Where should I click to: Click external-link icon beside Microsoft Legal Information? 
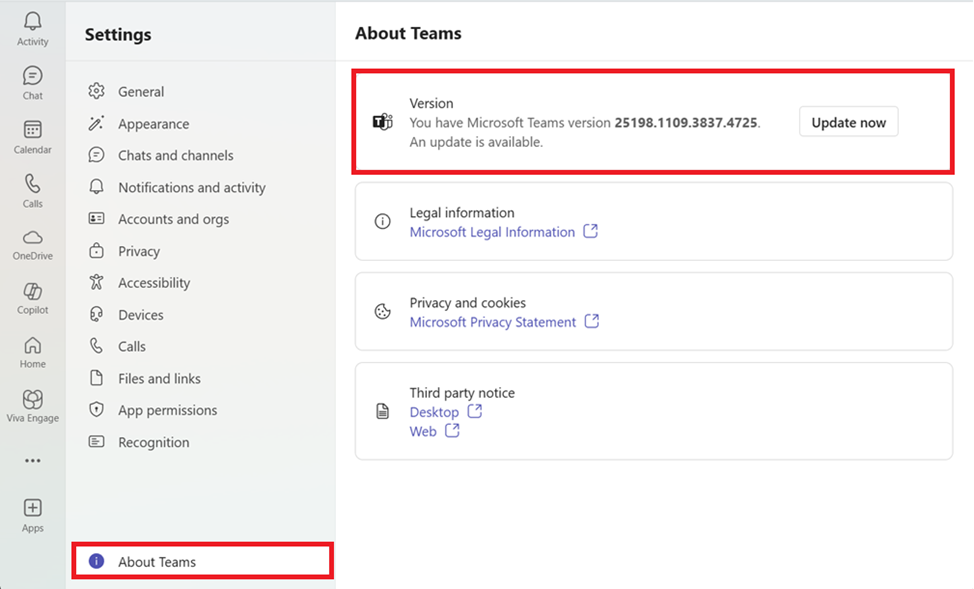[590, 231]
